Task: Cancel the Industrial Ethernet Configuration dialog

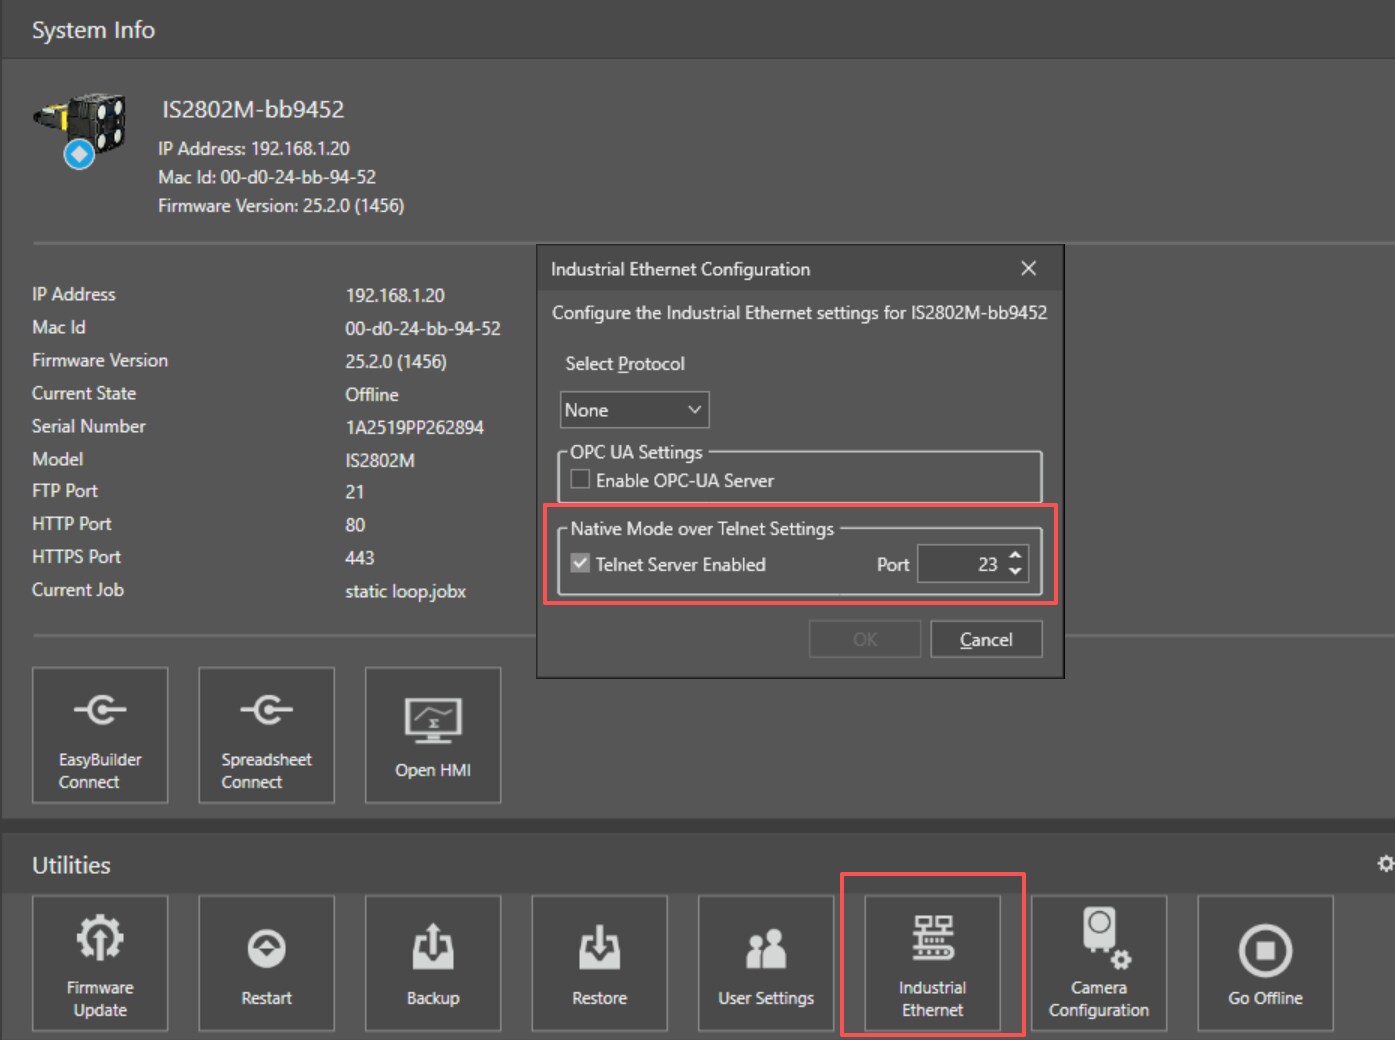Action: 986,639
